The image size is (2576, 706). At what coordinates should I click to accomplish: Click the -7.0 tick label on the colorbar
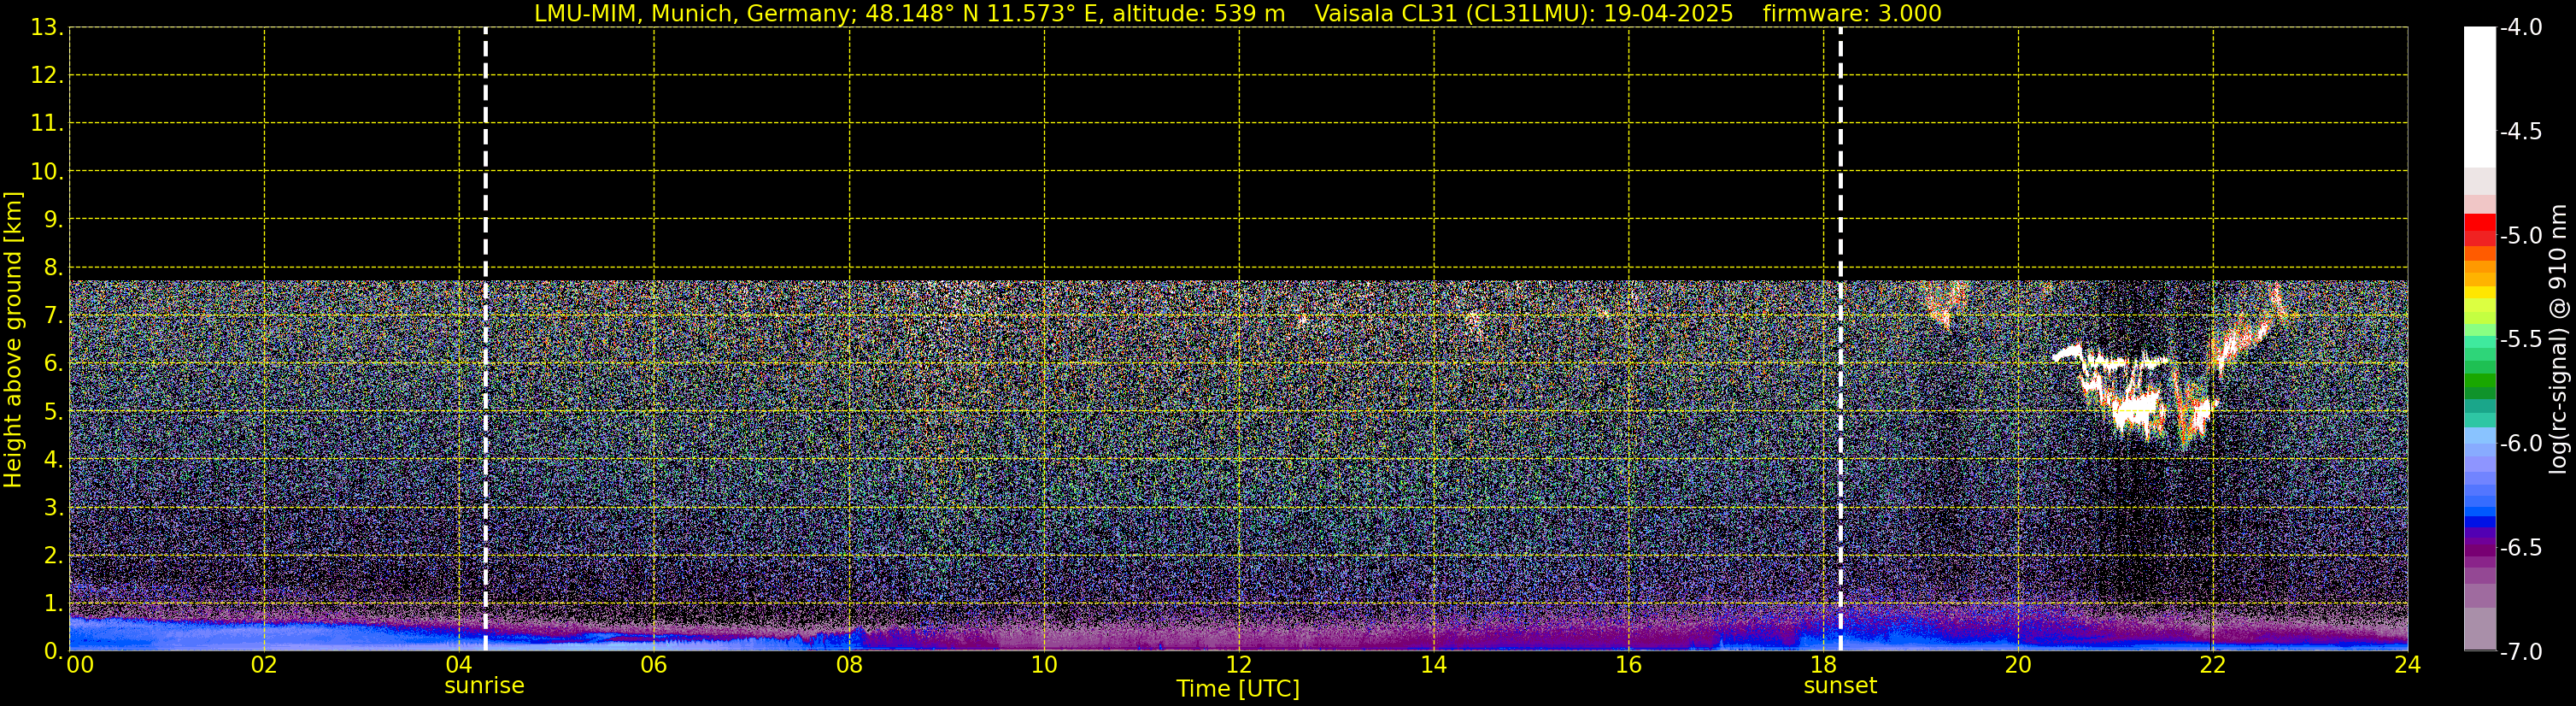click(x=2520, y=652)
